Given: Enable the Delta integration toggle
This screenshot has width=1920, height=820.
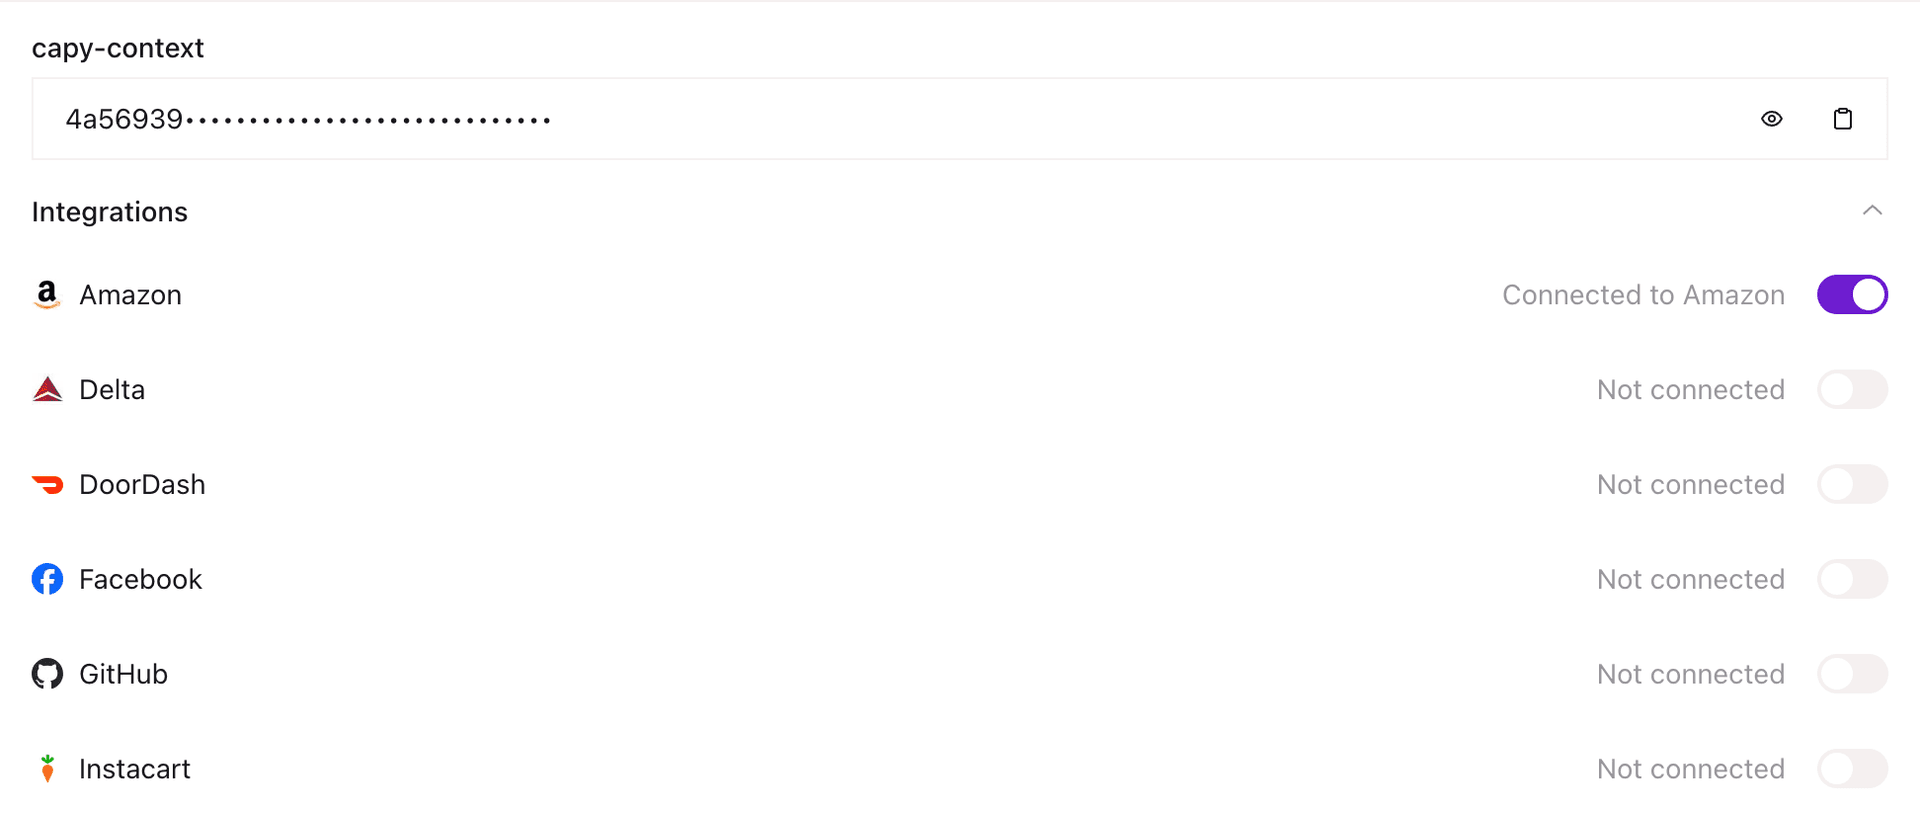Looking at the screenshot, I should pyautogui.click(x=1852, y=389).
